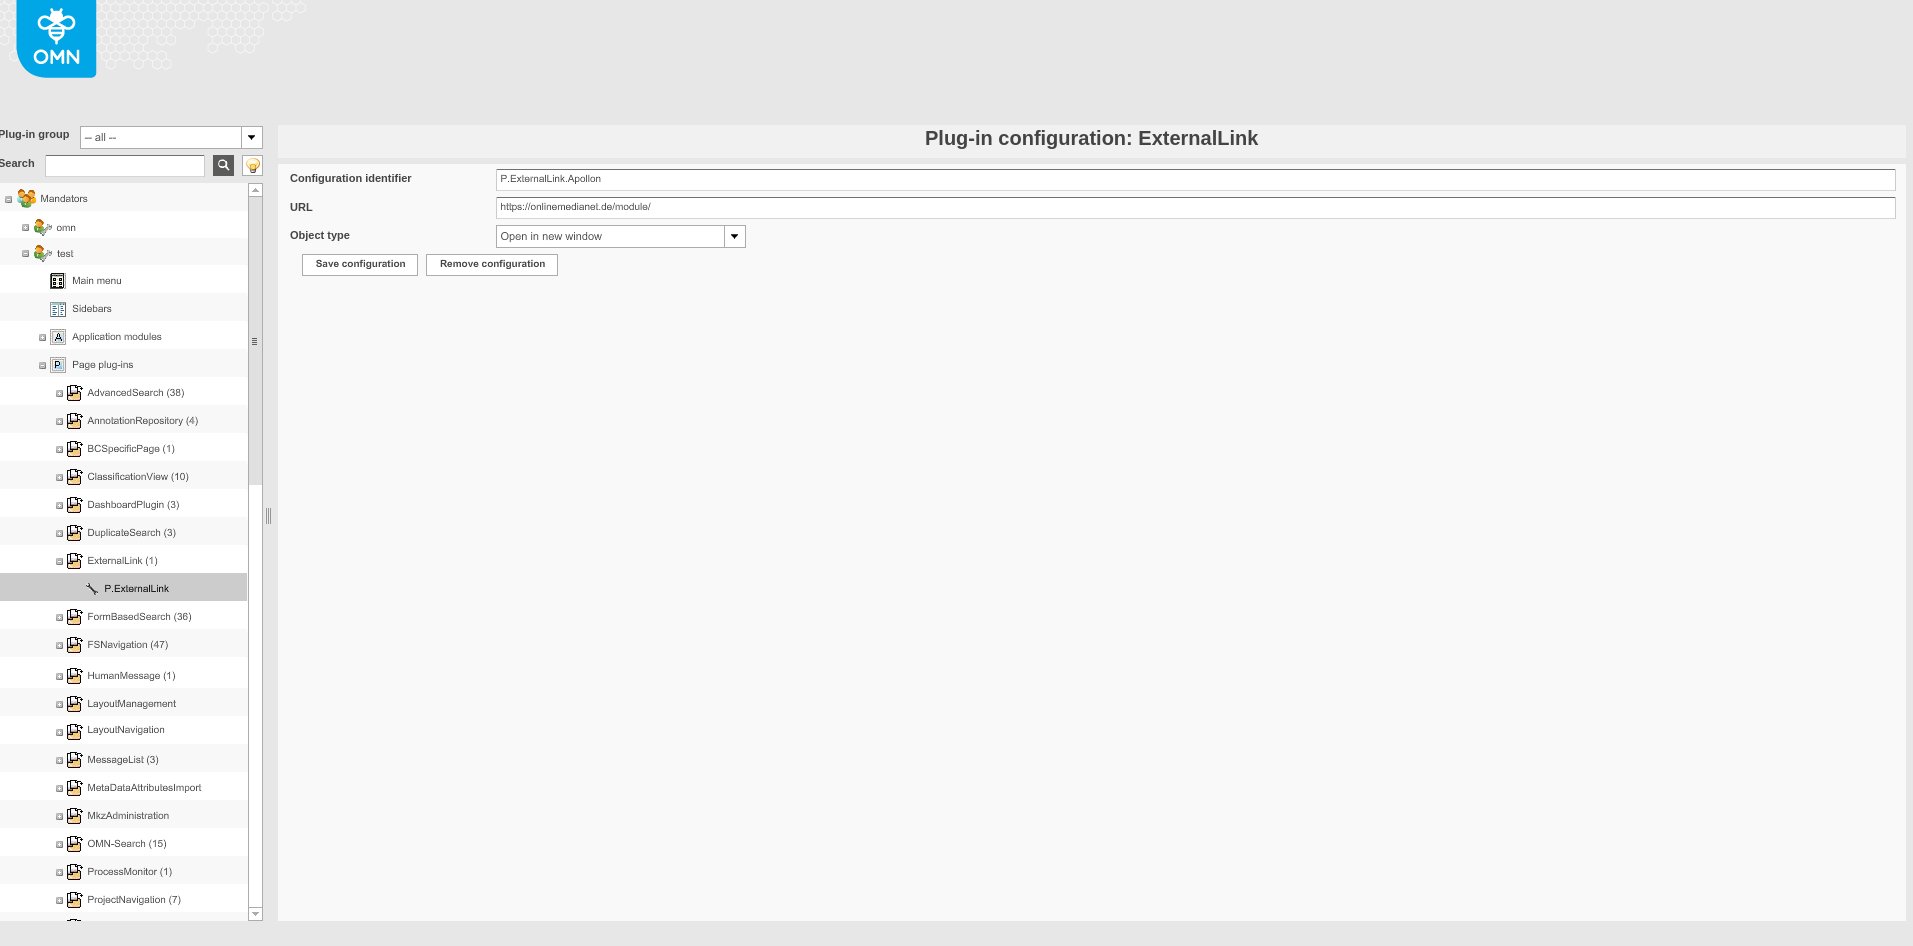The image size is (1913, 946).
Task: Click the magnifier search button
Action: [224, 165]
